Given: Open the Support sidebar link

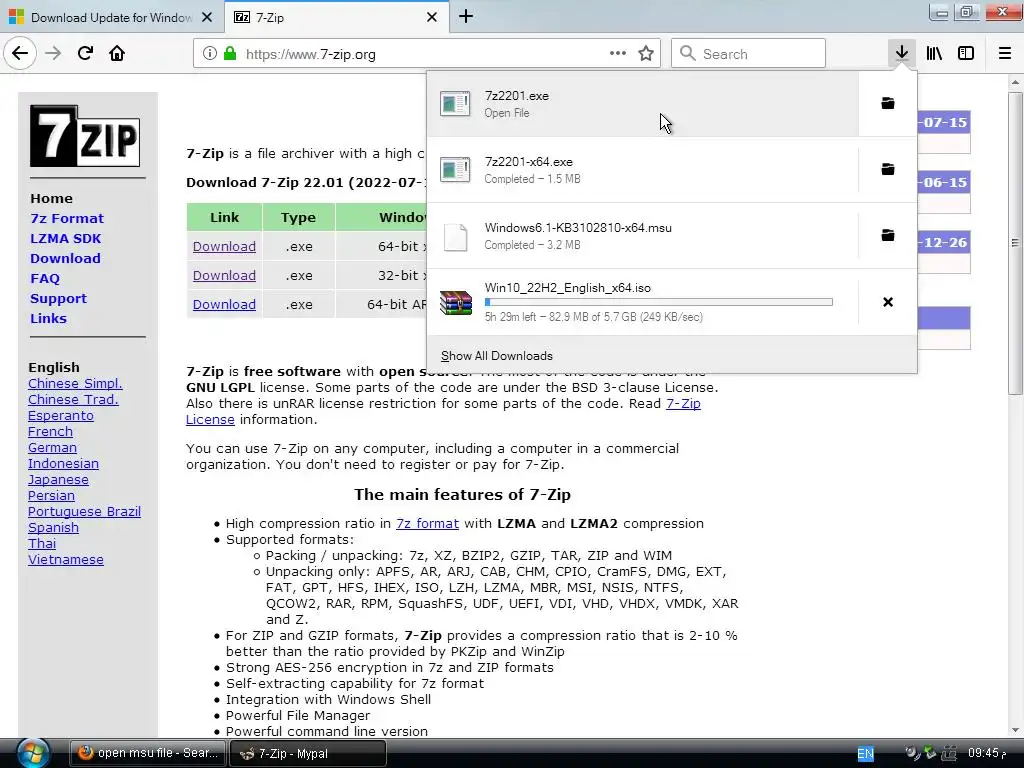Looking at the screenshot, I should coord(58,298).
